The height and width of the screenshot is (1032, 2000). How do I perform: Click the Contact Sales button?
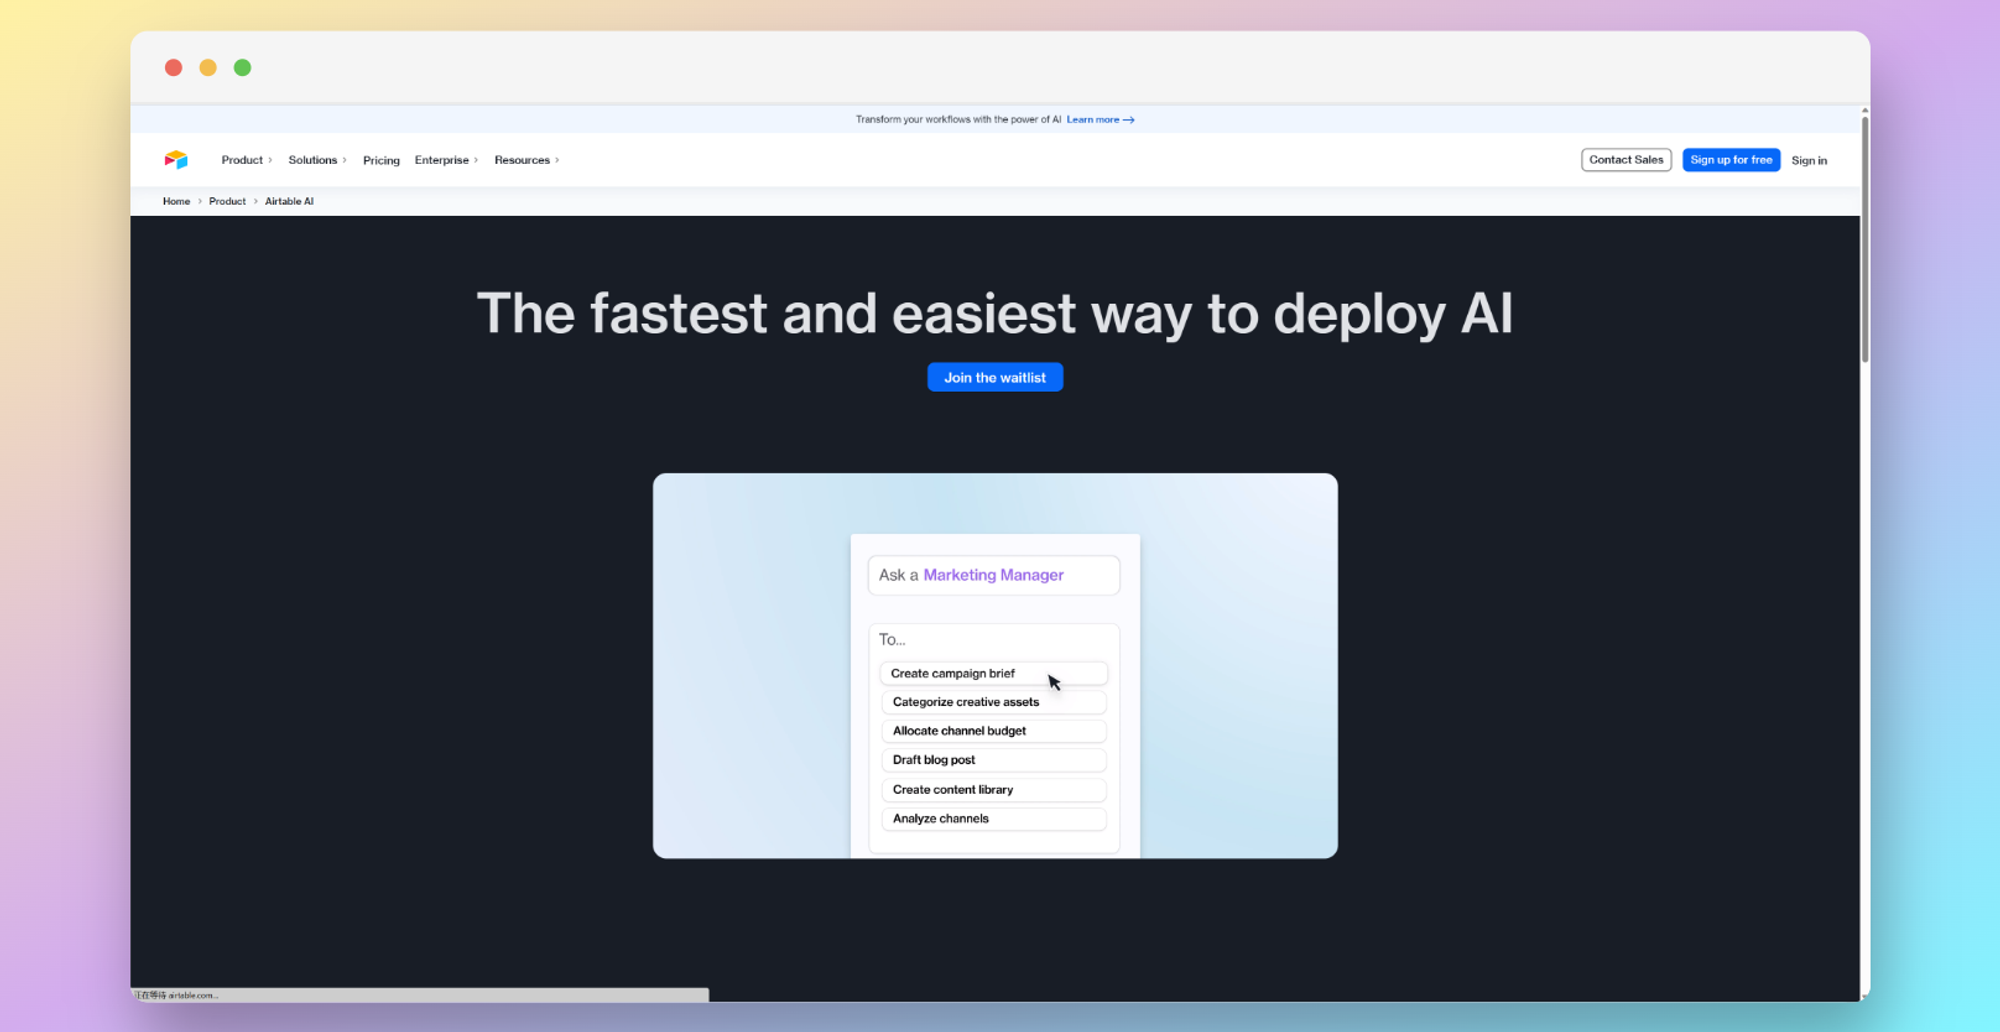(1626, 160)
